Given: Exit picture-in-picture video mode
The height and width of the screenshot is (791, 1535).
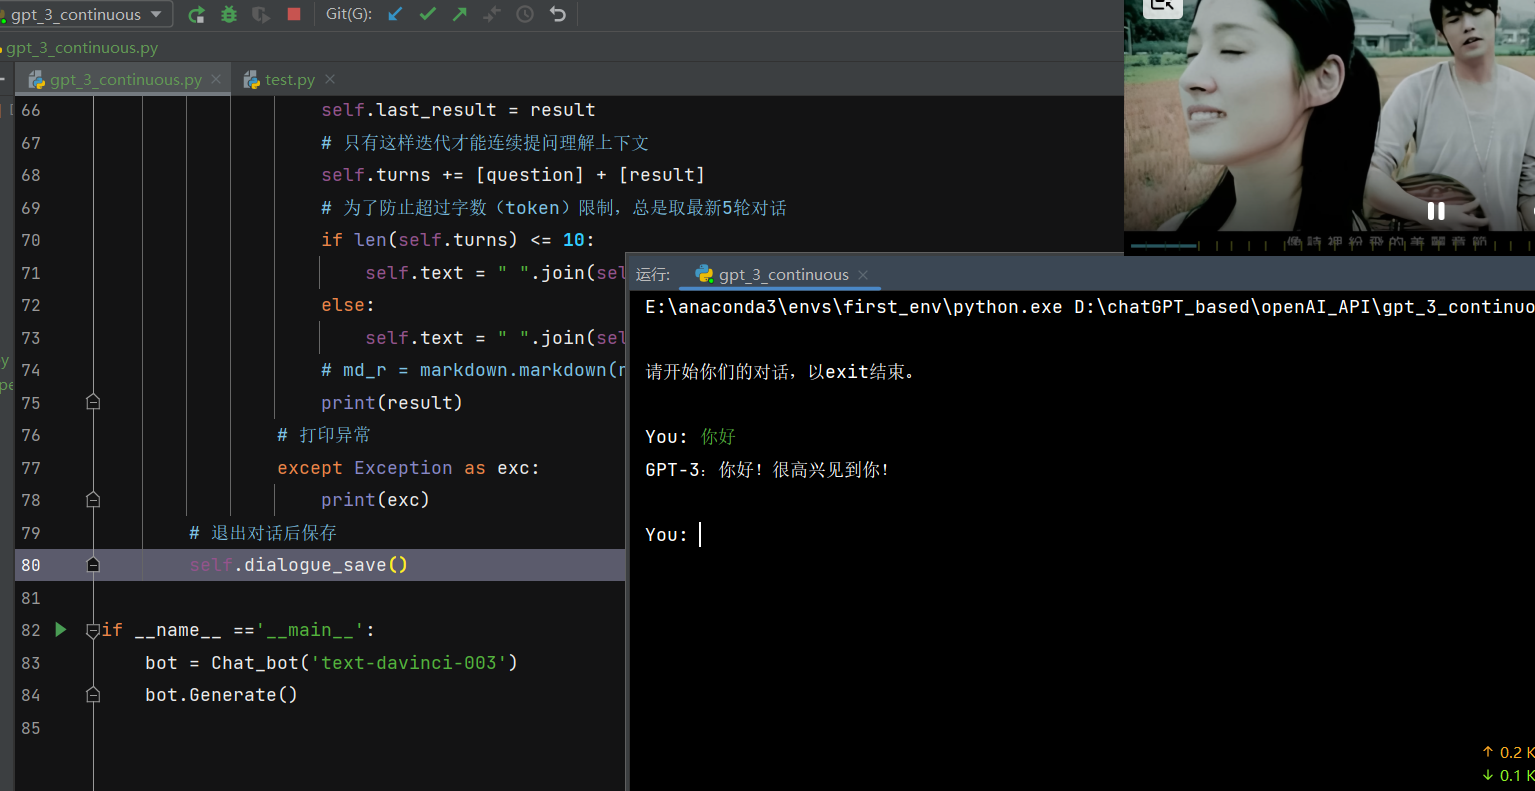Looking at the screenshot, I should 1162,8.
